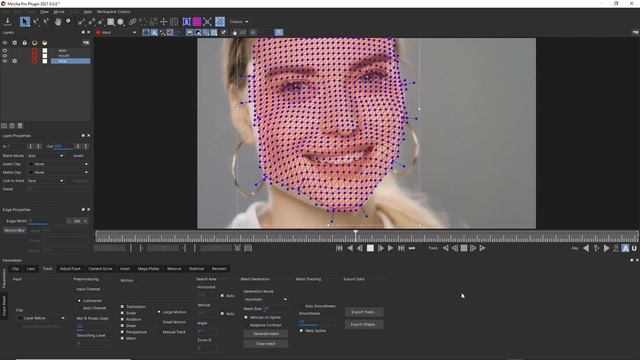
Task: Click the crosshair transform tool icon
Action: [x=164, y=22]
